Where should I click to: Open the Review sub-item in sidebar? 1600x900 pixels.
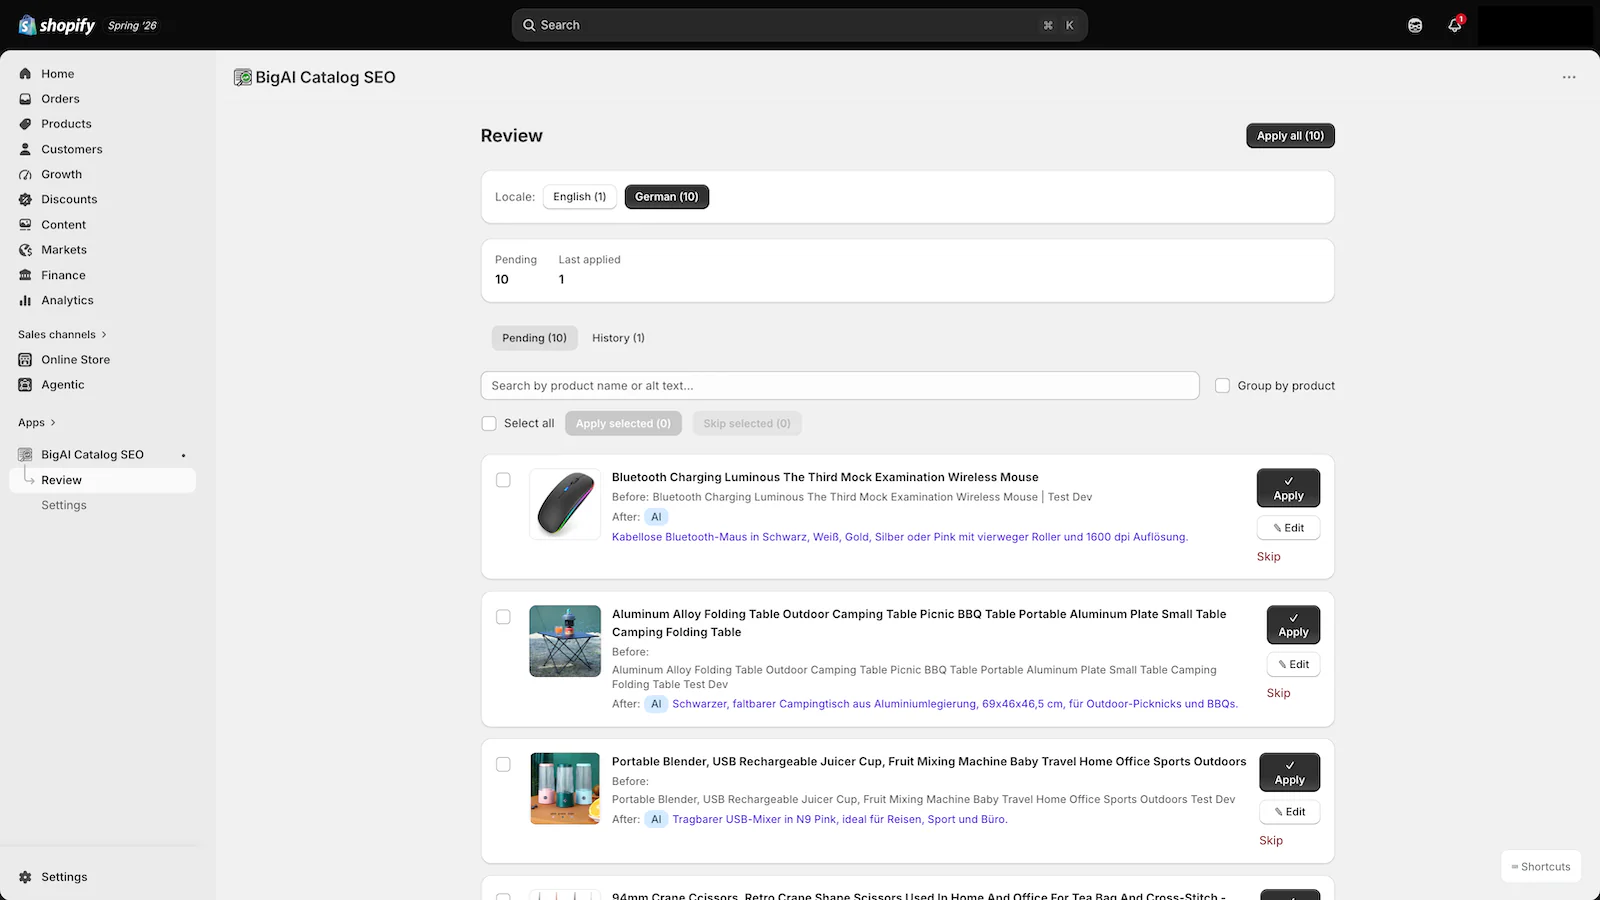pos(102,480)
